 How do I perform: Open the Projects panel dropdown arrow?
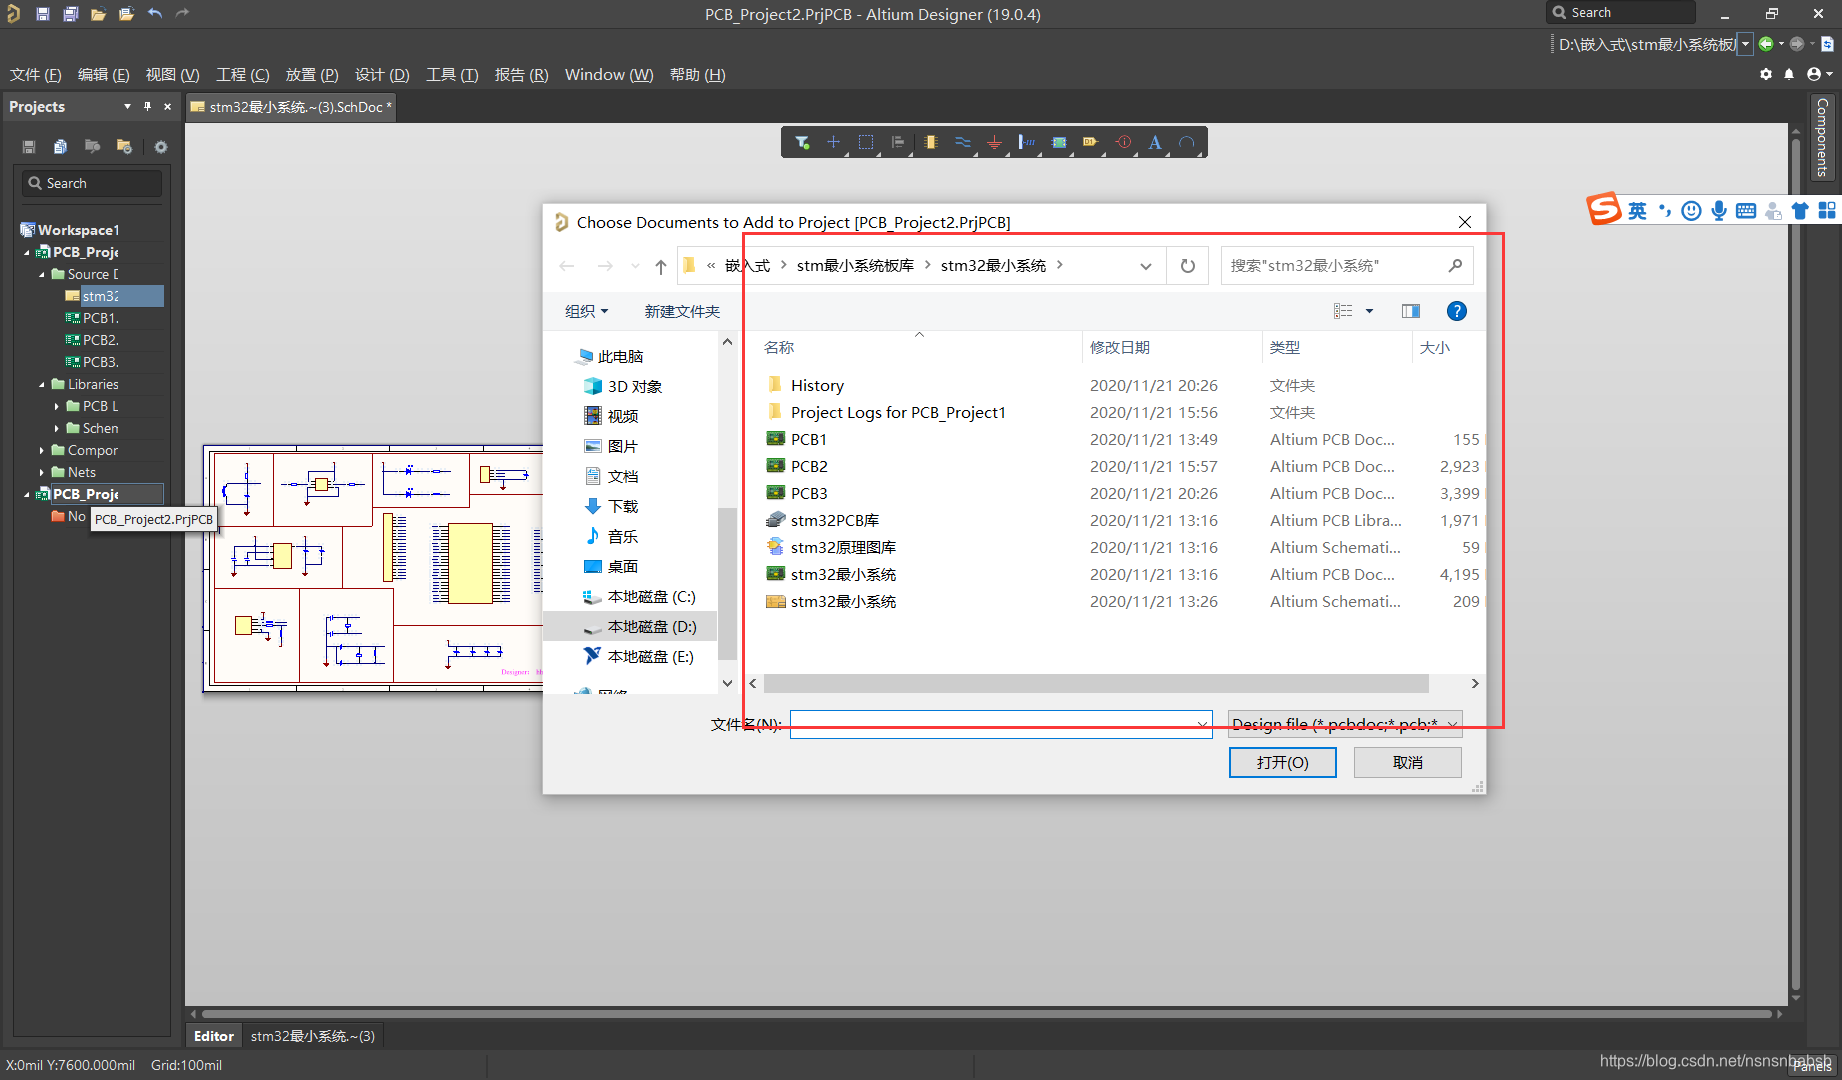[127, 106]
